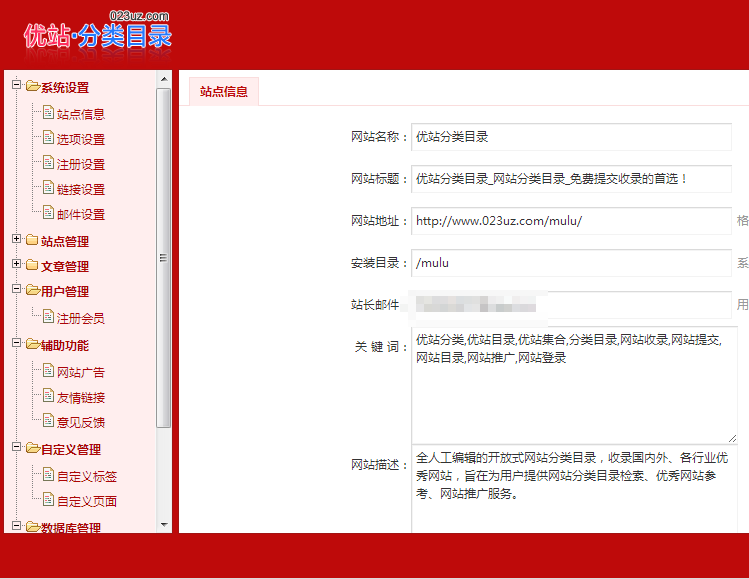Click the sidebar scrollbar up arrow
This screenshot has height=579, width=749.
coord(164,79)
